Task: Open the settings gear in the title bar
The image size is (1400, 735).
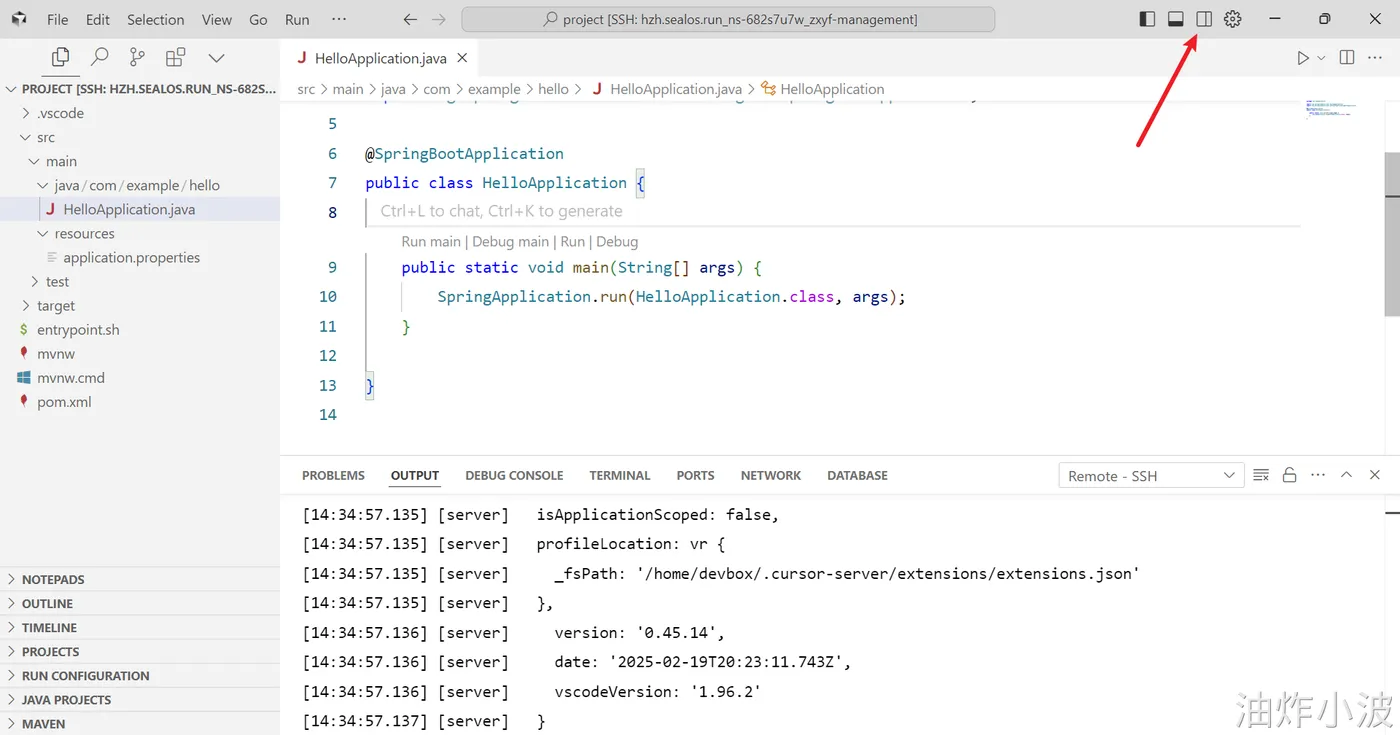Action: coord(1233,19)
